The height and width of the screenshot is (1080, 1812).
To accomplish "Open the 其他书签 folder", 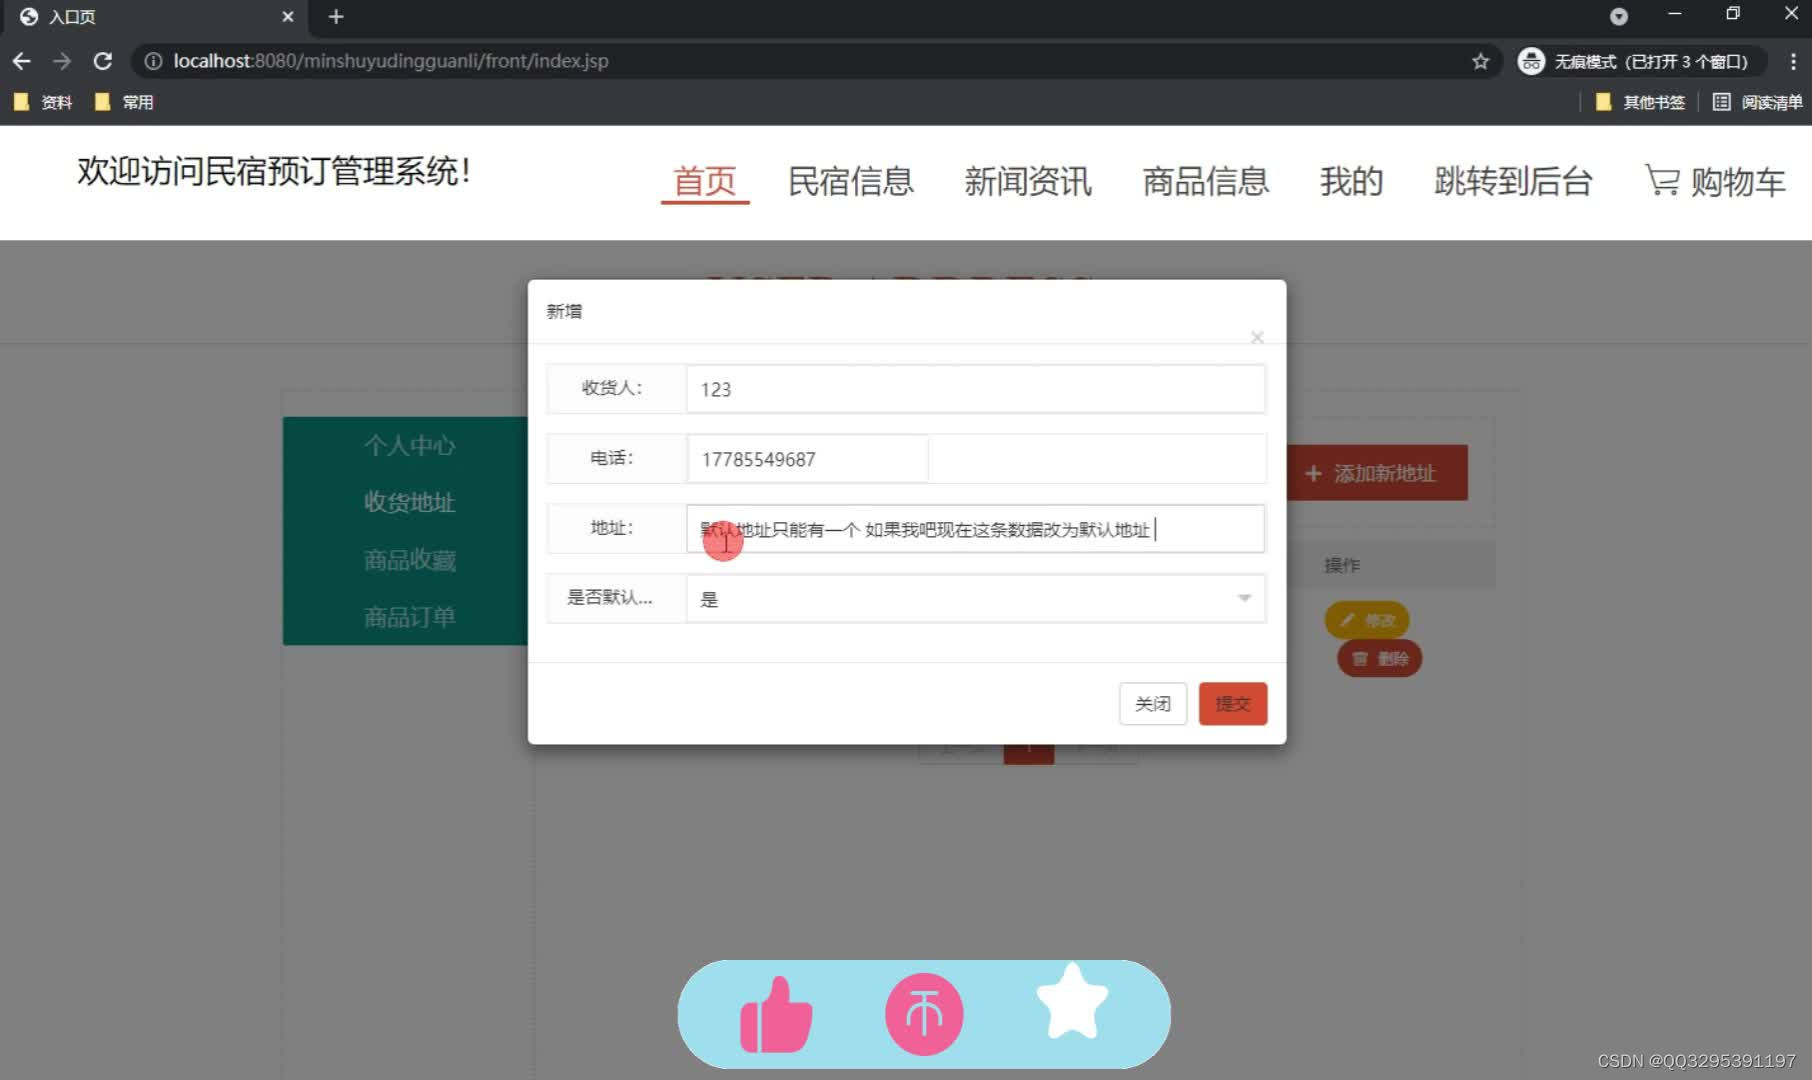I will point(1641,102).
